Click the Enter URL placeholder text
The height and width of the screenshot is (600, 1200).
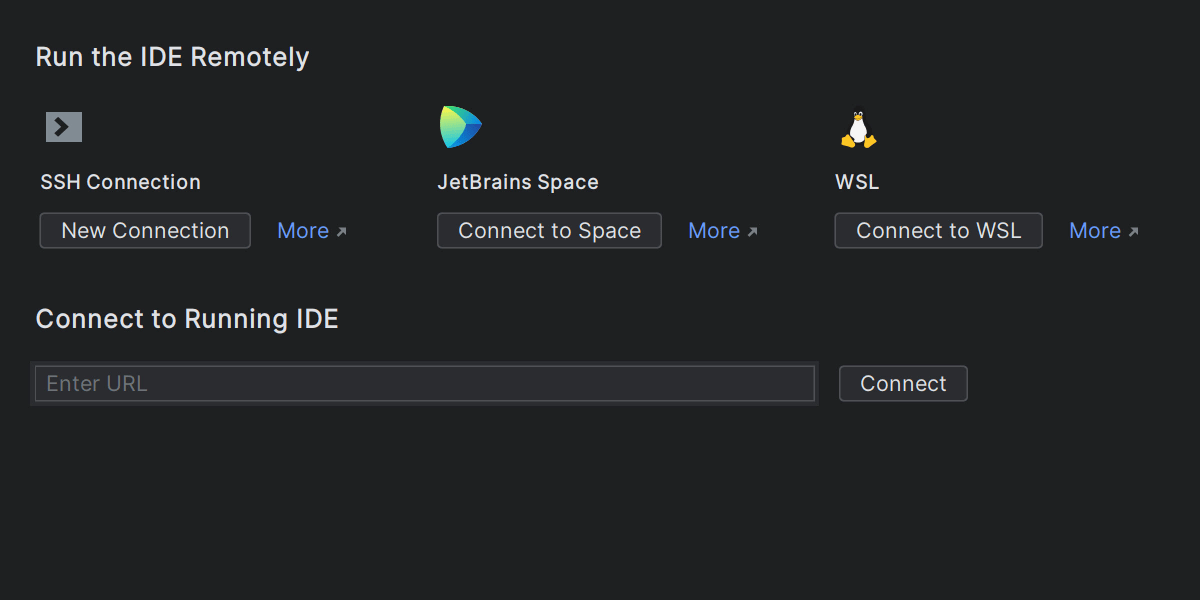[x=97, y=384]
